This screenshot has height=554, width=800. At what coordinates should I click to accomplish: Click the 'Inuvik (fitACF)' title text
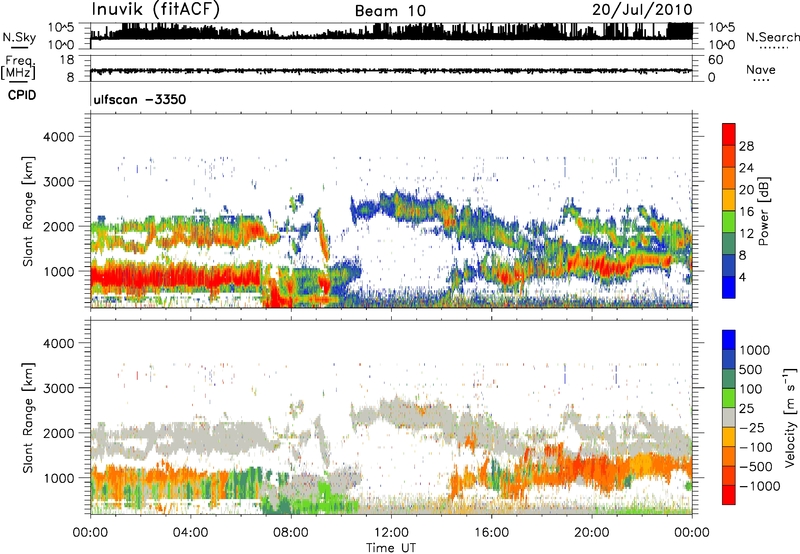[x=156, y=10]
